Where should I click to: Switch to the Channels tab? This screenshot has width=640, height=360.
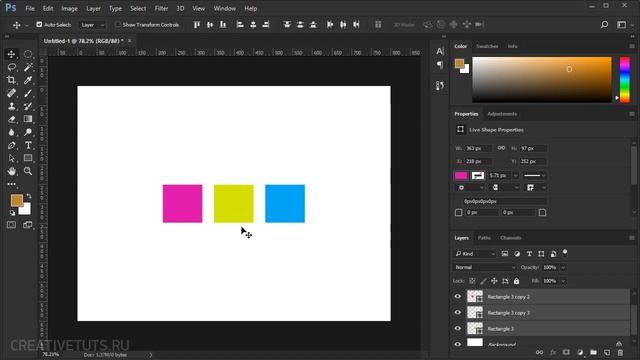coord(511,238)
